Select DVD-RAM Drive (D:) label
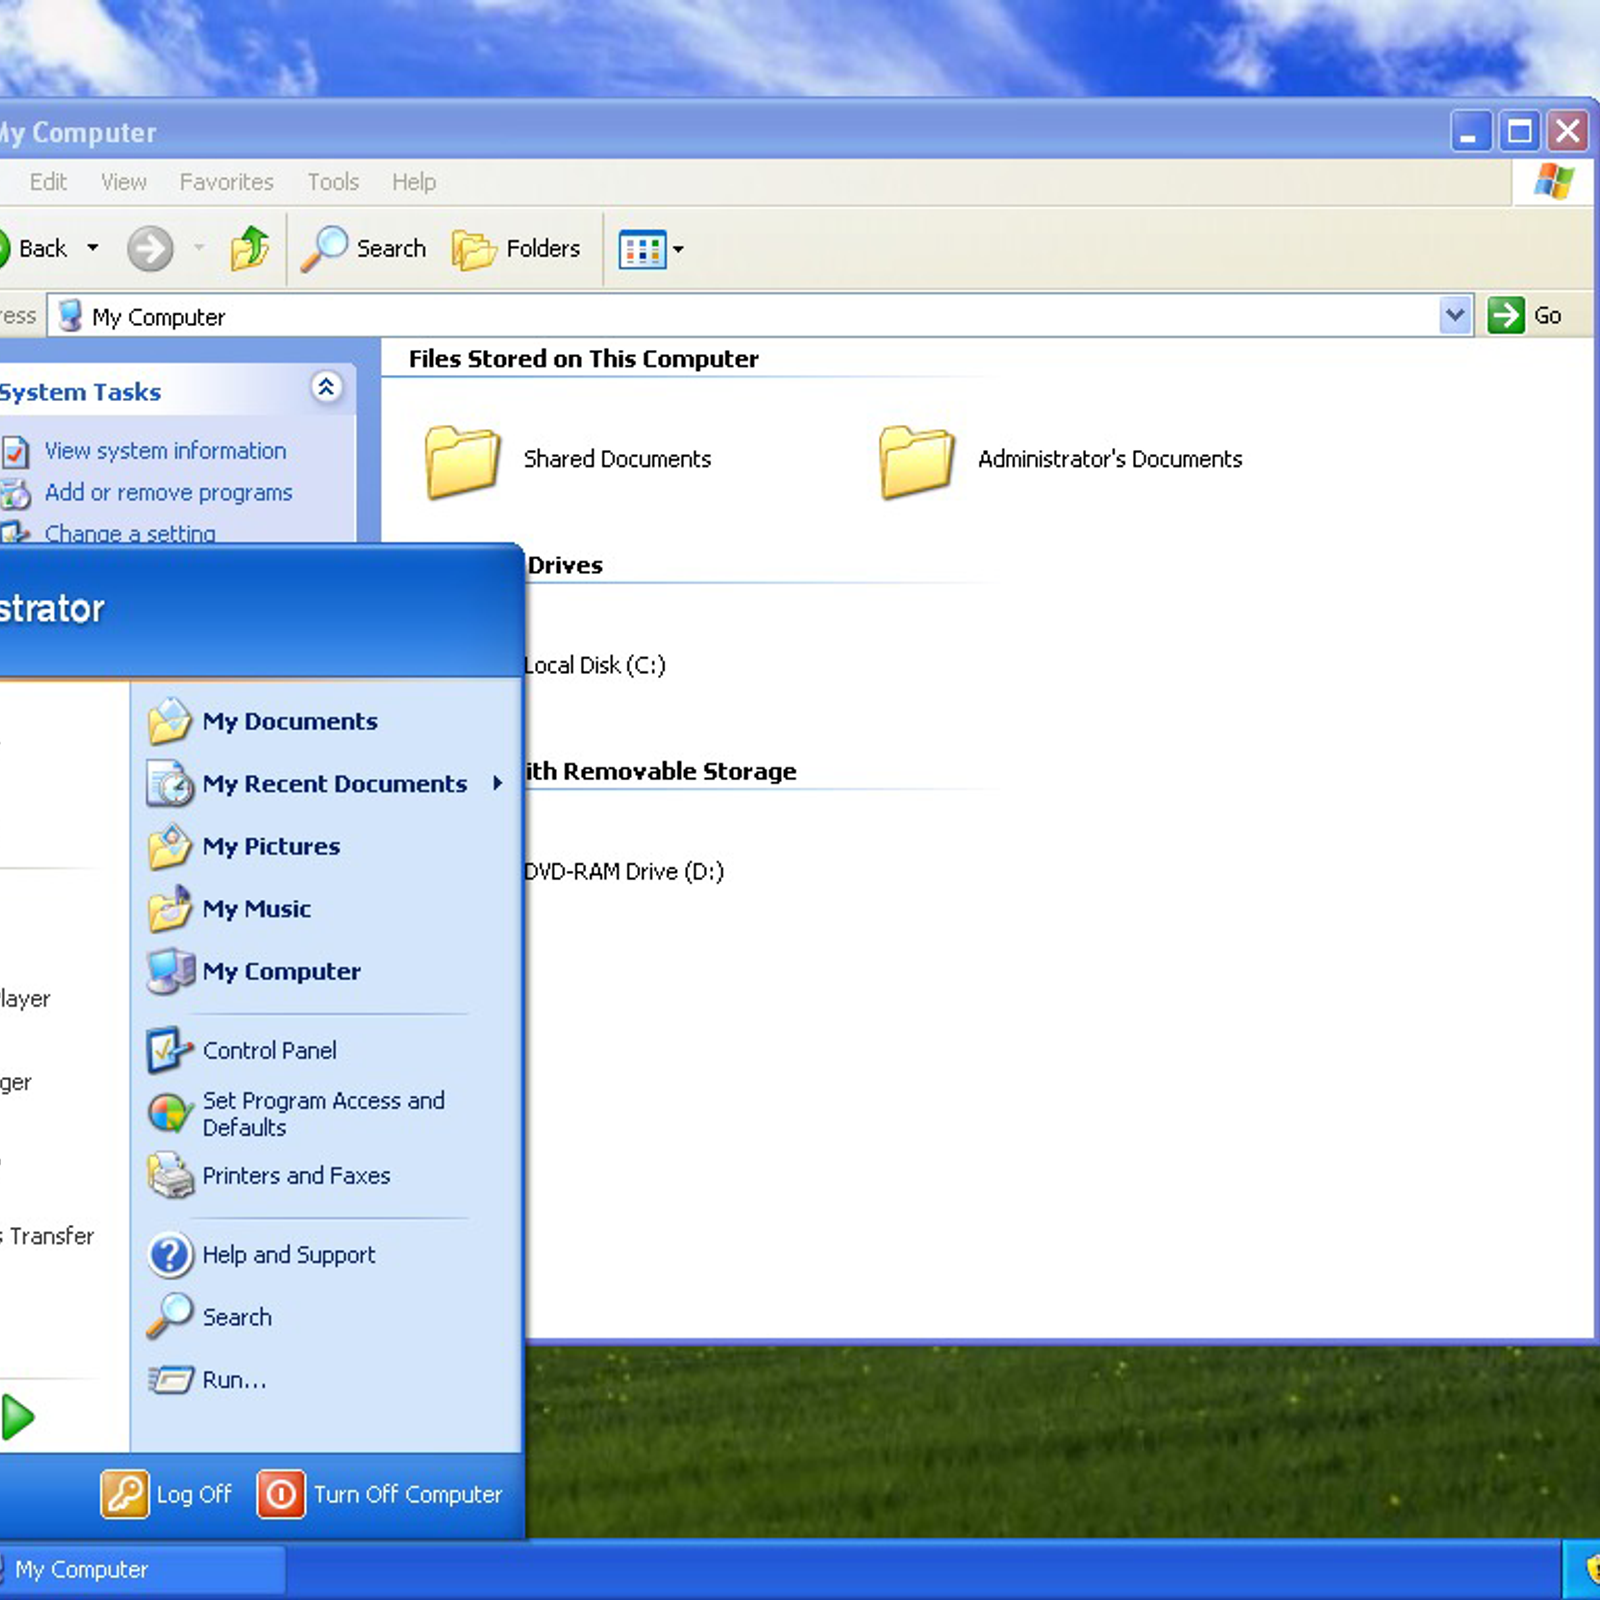 (x=624, y=871)
